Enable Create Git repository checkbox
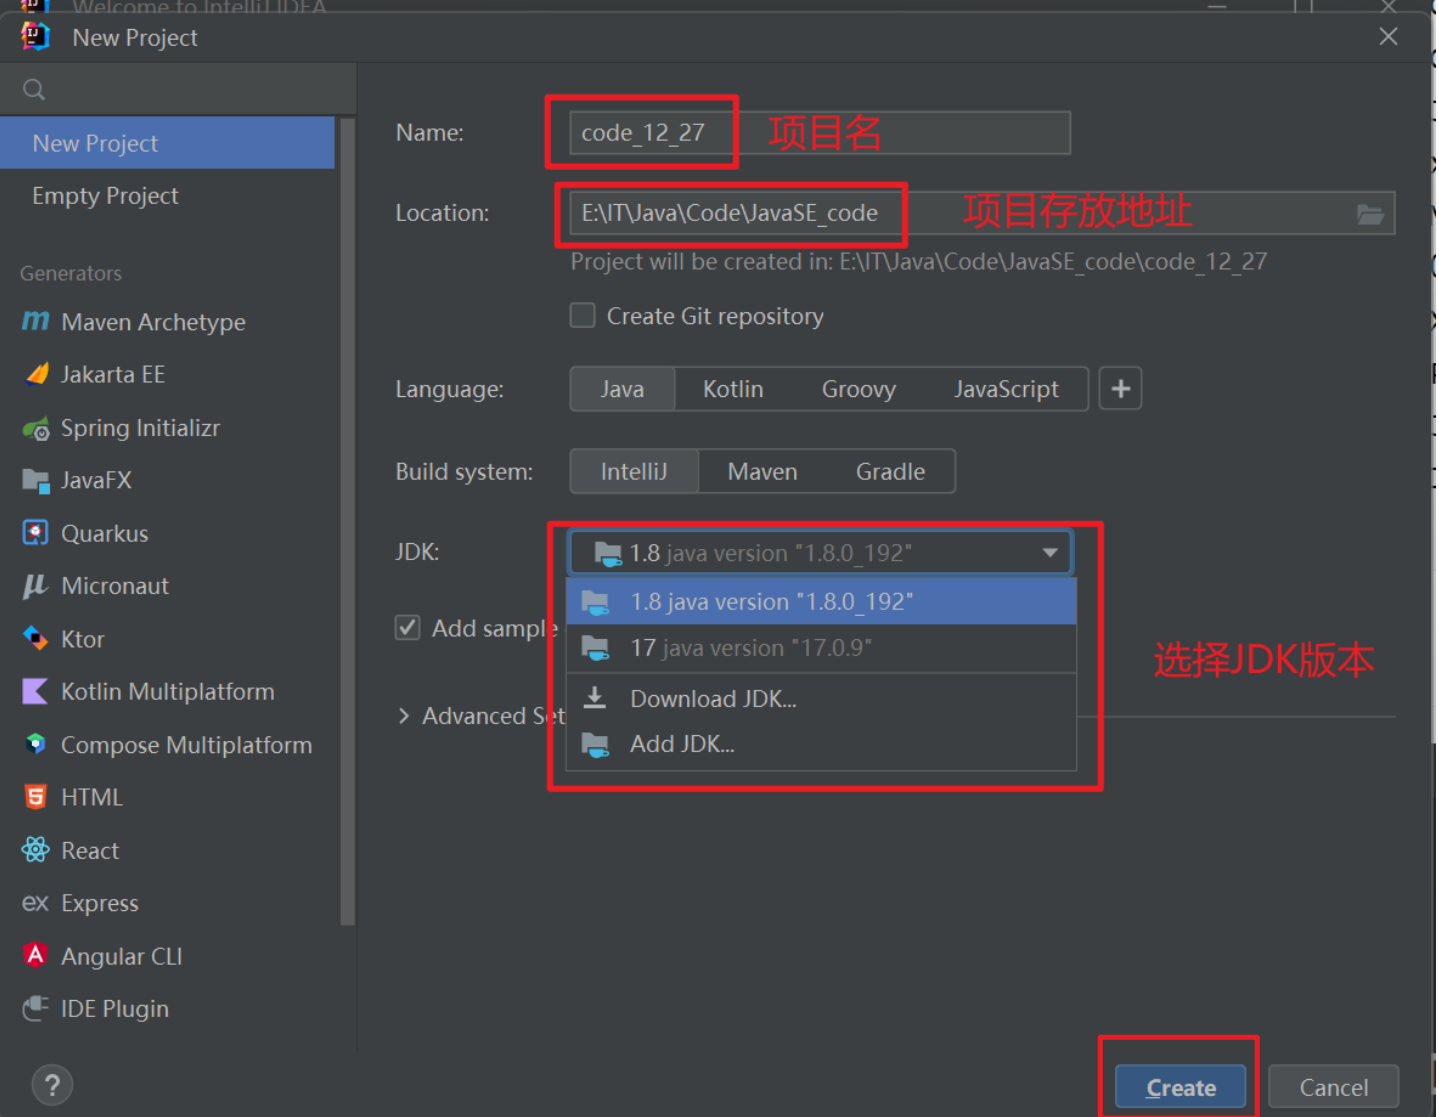This screenshot has width=1439, height=1117. tap(582, 316)
